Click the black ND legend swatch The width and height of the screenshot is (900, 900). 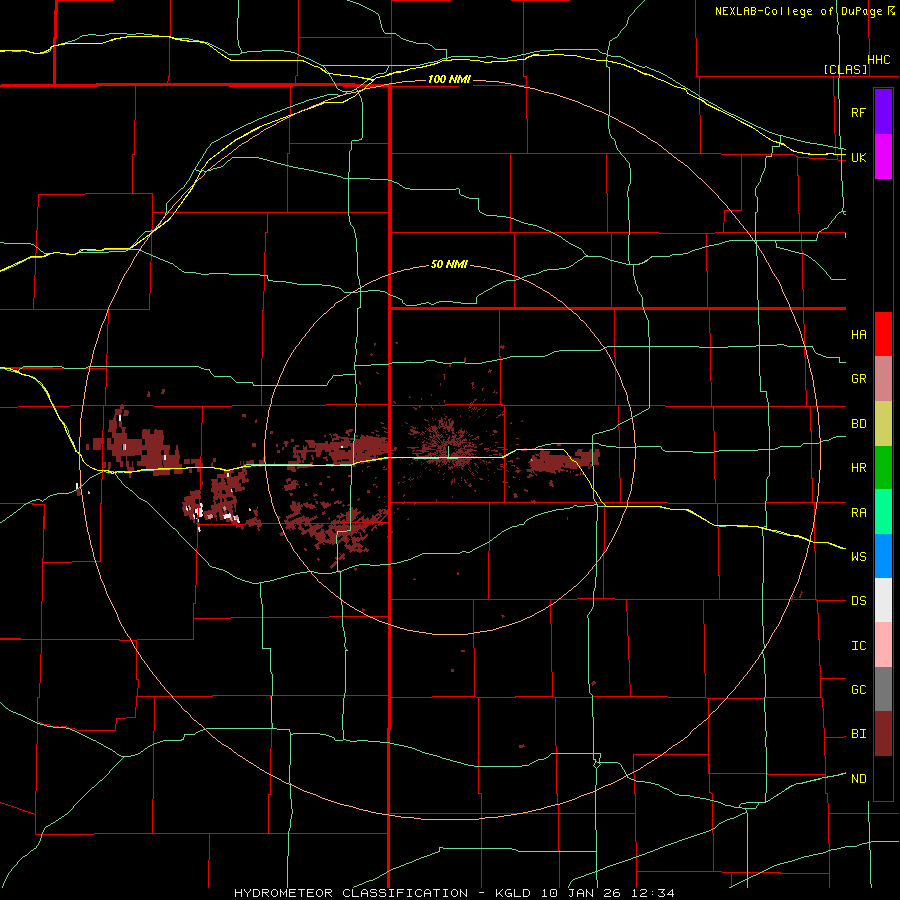[883, 778]
